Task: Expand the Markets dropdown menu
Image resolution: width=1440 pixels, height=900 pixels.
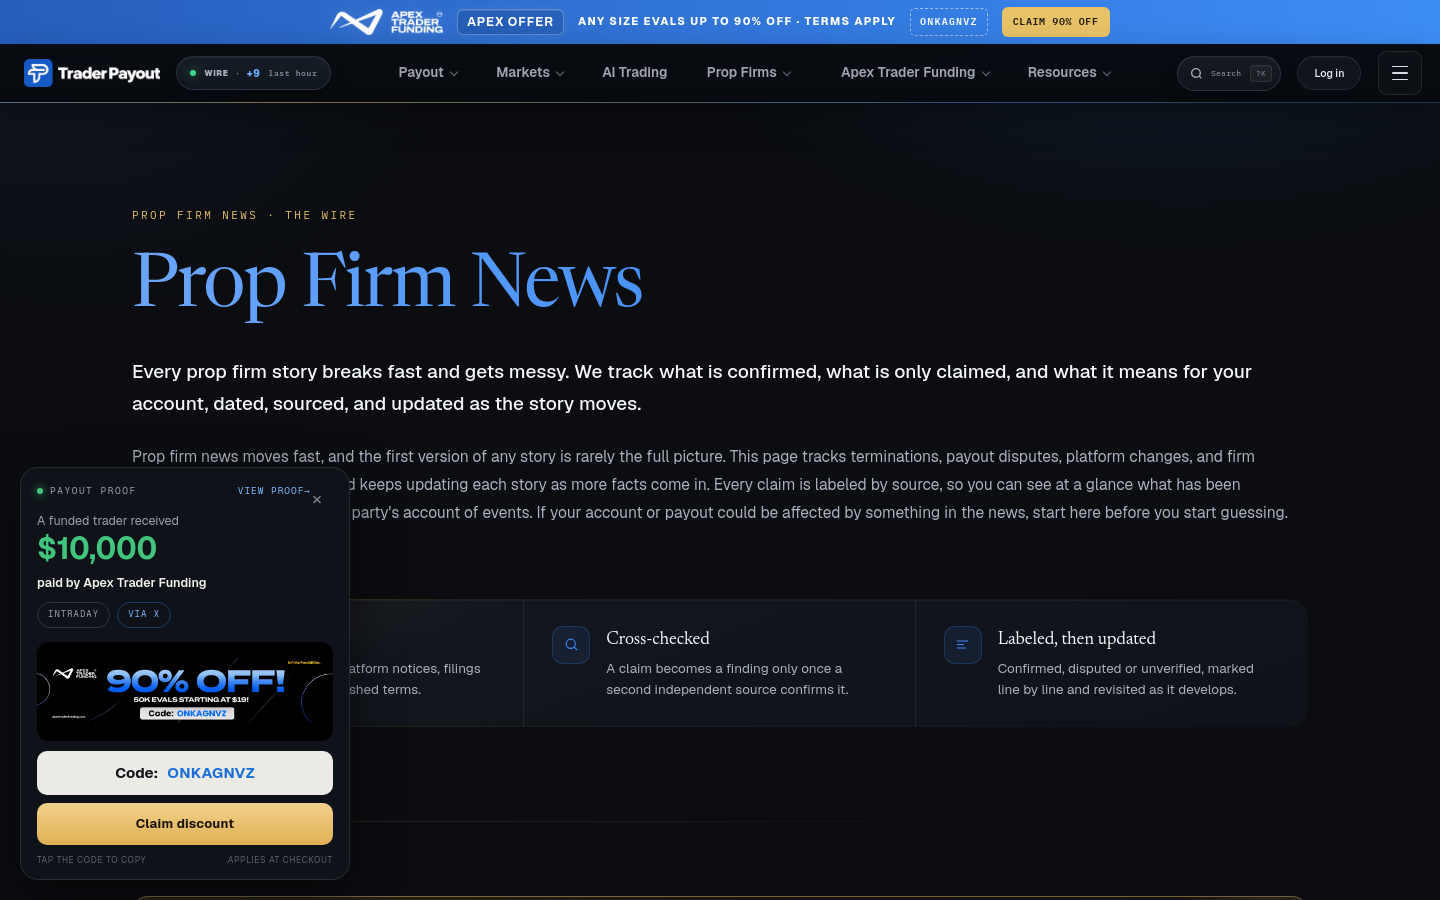Action: click(x=530, y=73)
